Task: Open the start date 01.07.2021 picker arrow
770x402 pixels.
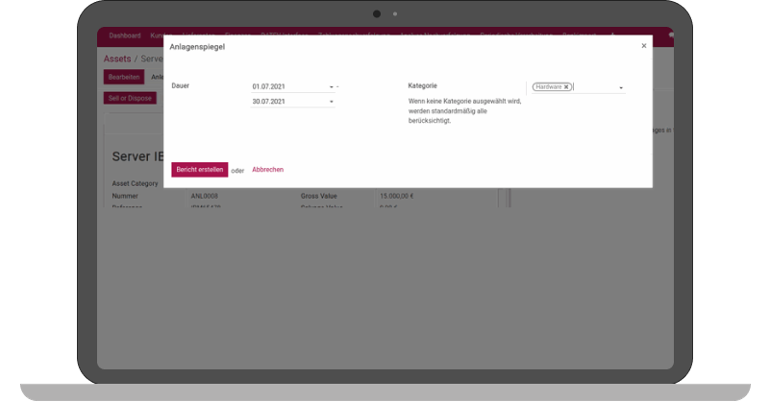Action: pyautogui.click(x=331, y=87)
